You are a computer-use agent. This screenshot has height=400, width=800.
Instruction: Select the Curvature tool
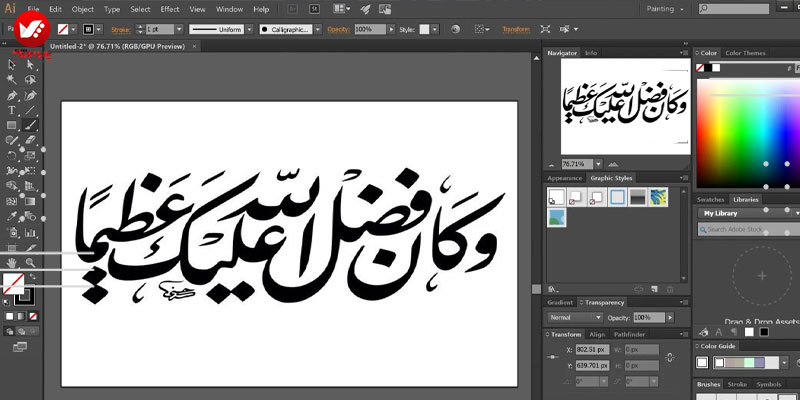tap(30, 95)
